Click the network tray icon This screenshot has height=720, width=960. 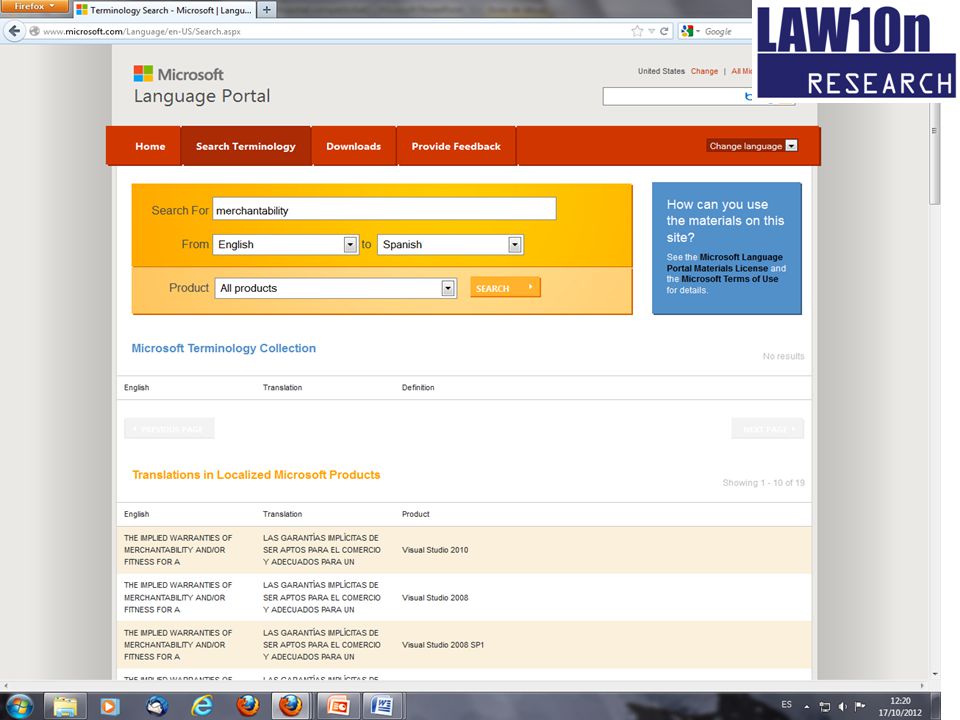coord(825,707)
